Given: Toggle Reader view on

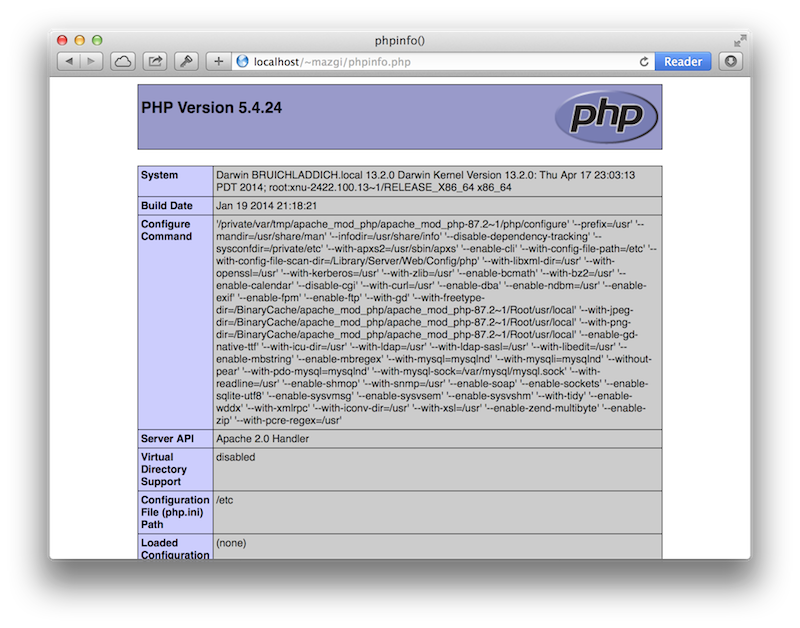Looking at the screenshot, I should pos(683,61).
